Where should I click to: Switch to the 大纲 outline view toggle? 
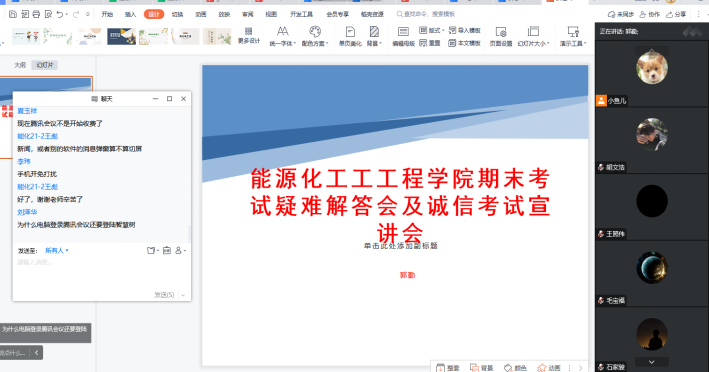click(x=20, y=65)
